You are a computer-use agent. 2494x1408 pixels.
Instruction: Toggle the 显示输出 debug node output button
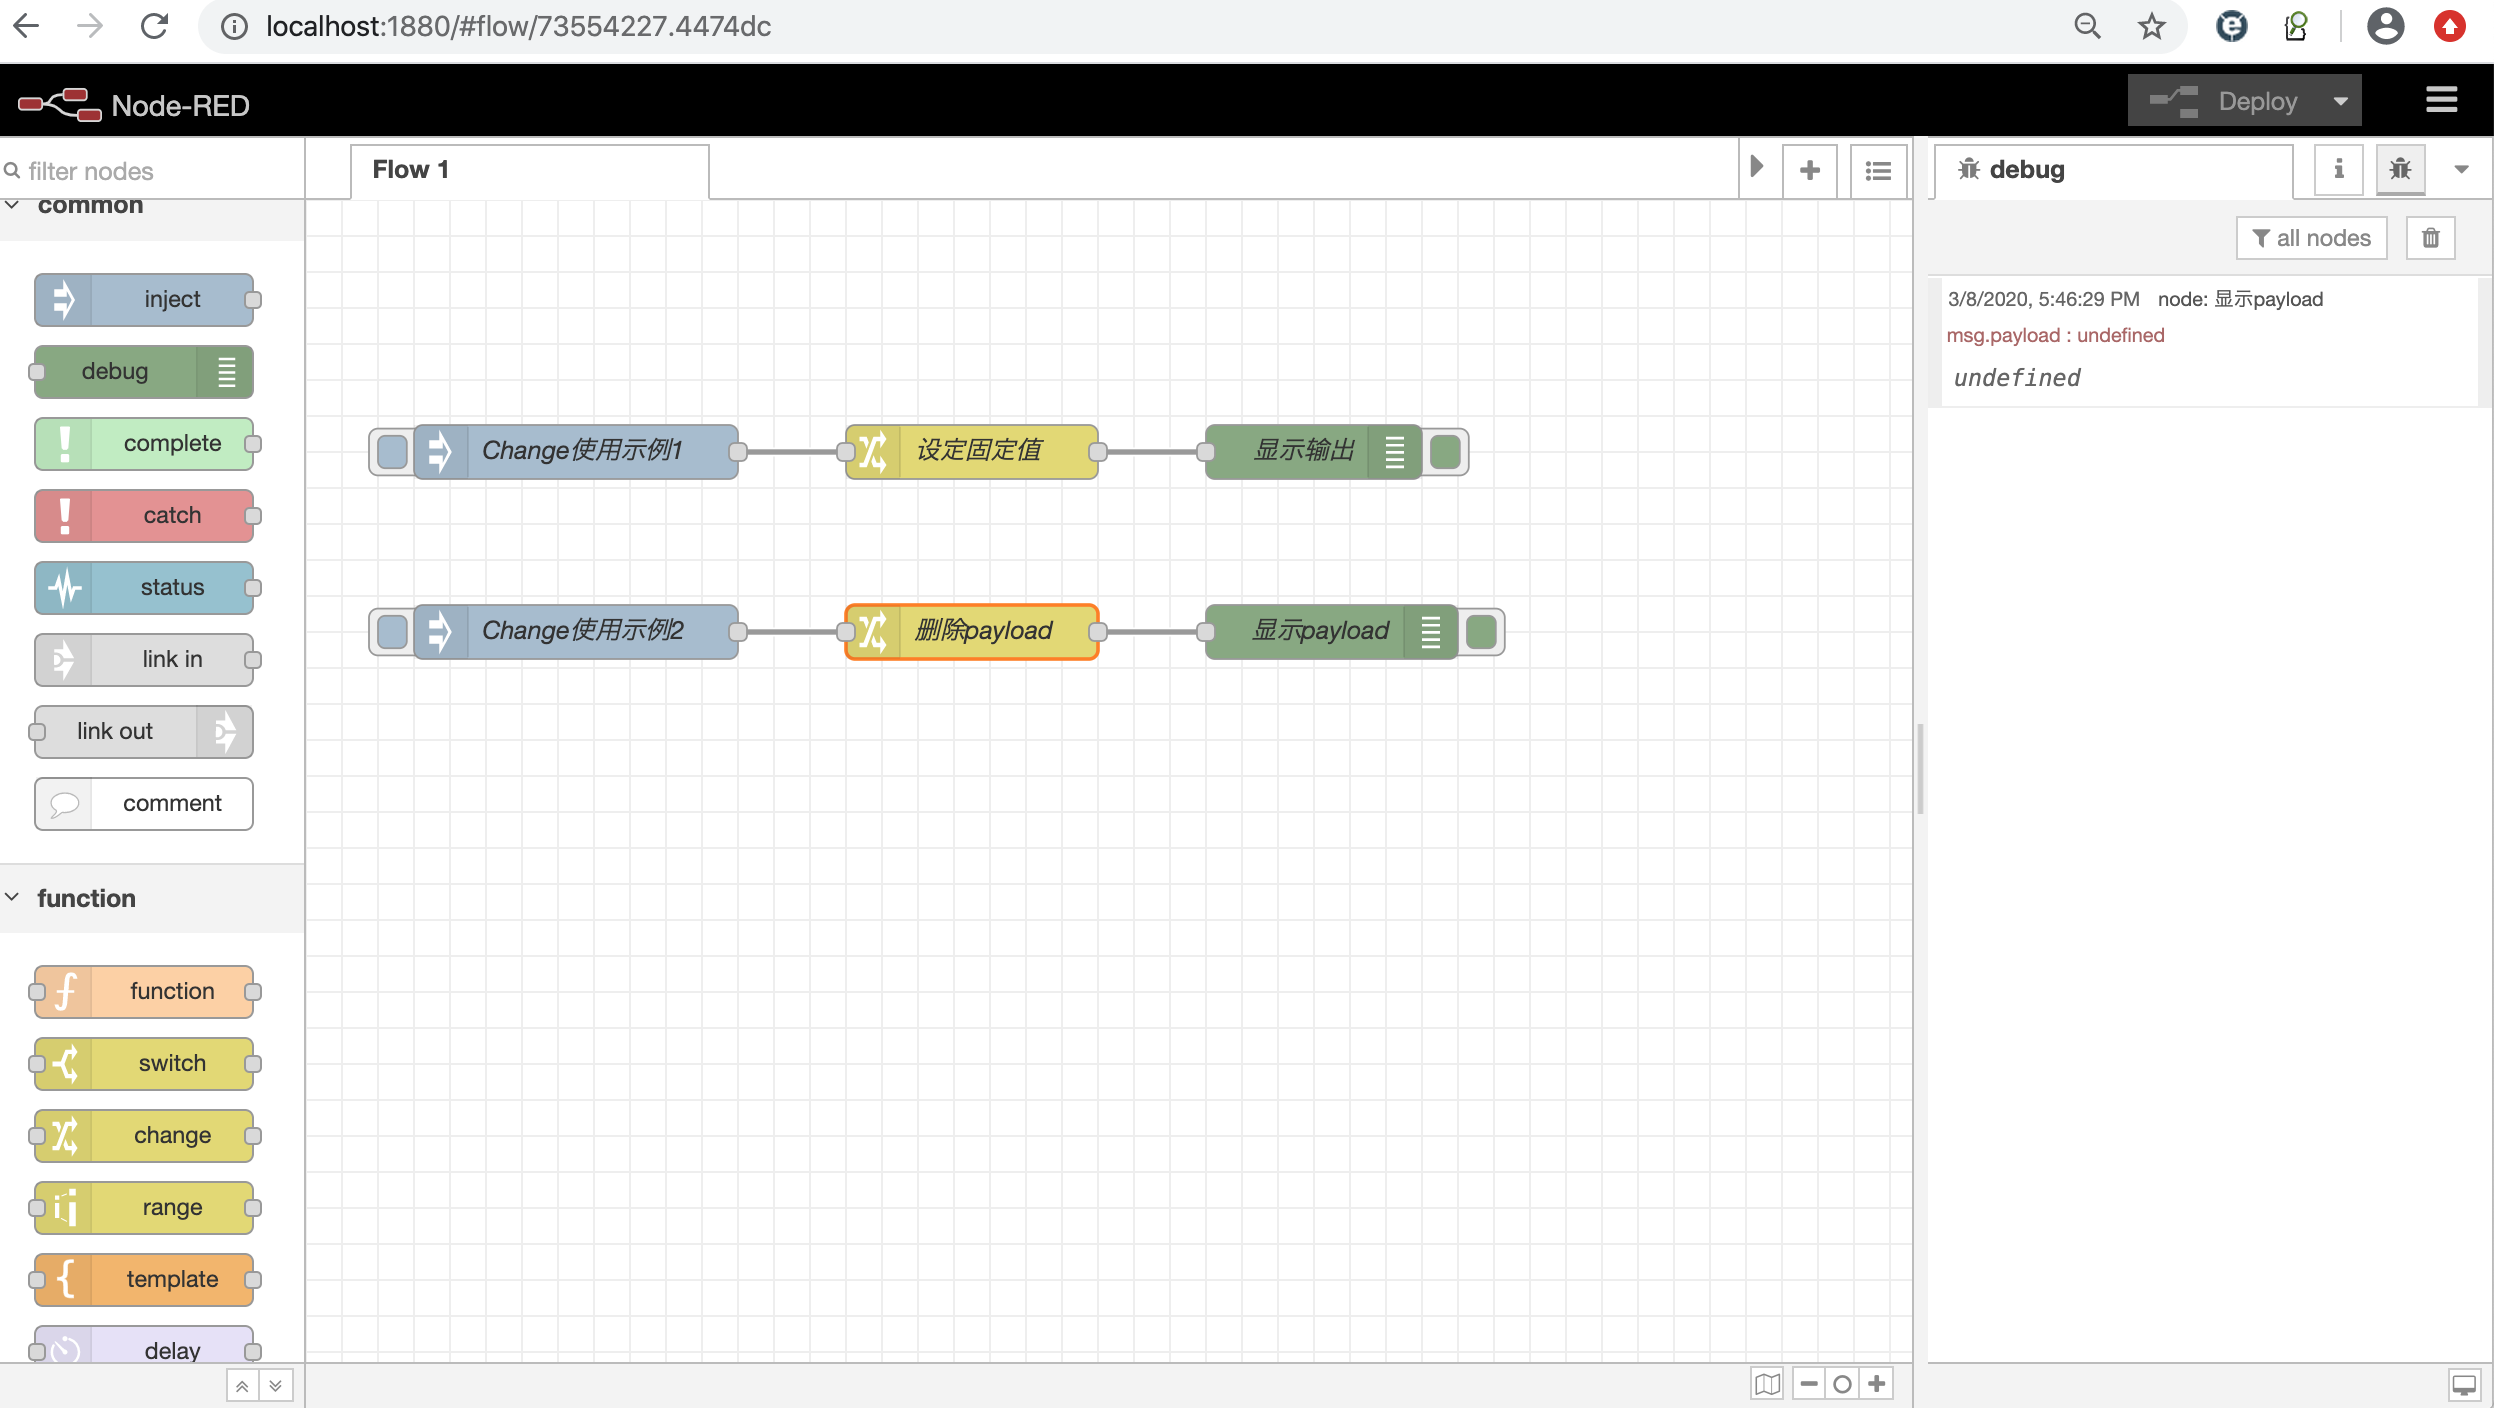click(1445, 452)
